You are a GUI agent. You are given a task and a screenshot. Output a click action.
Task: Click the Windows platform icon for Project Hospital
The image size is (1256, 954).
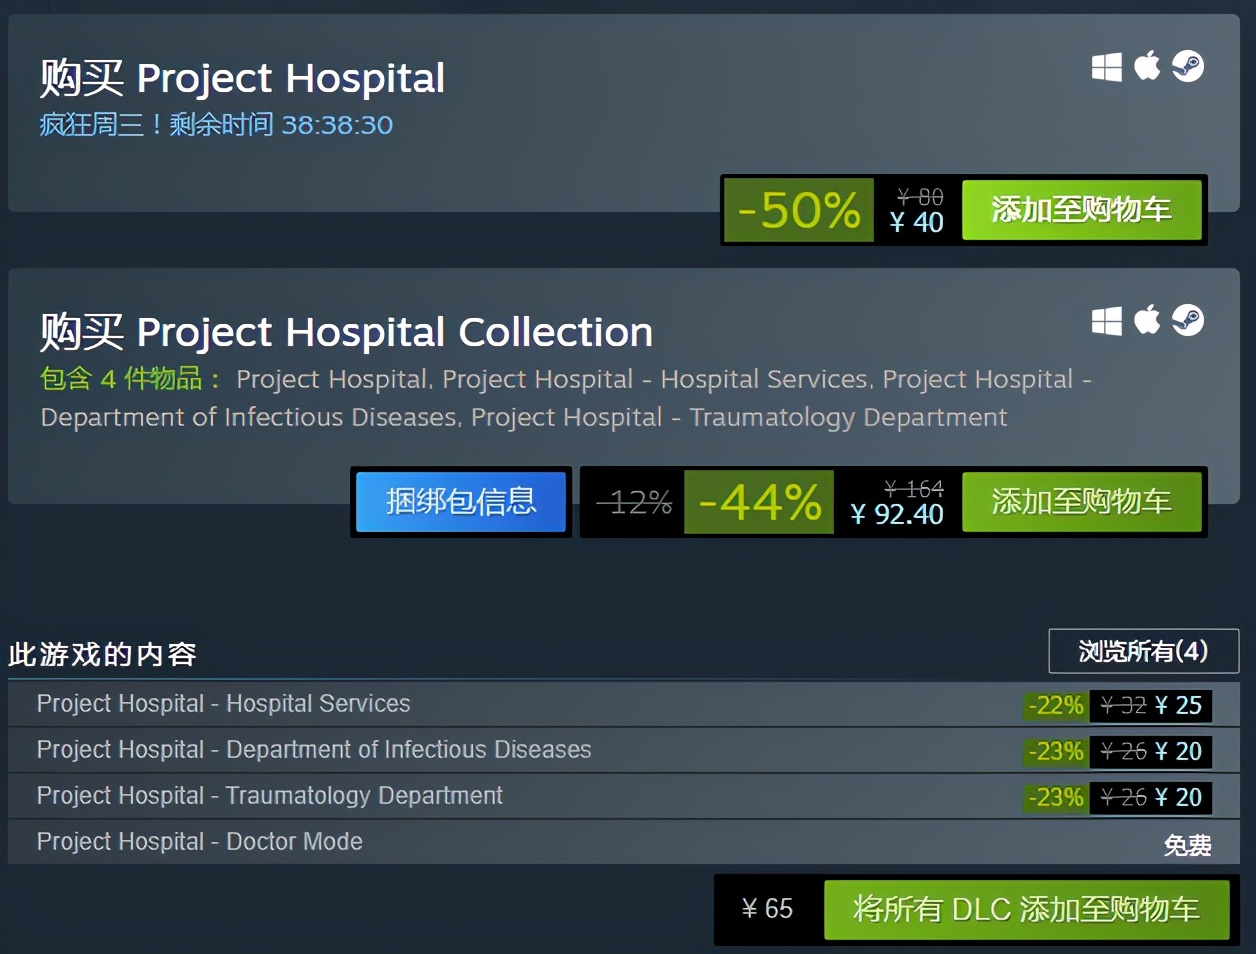pyautogui.click(x=1106, y=65)
